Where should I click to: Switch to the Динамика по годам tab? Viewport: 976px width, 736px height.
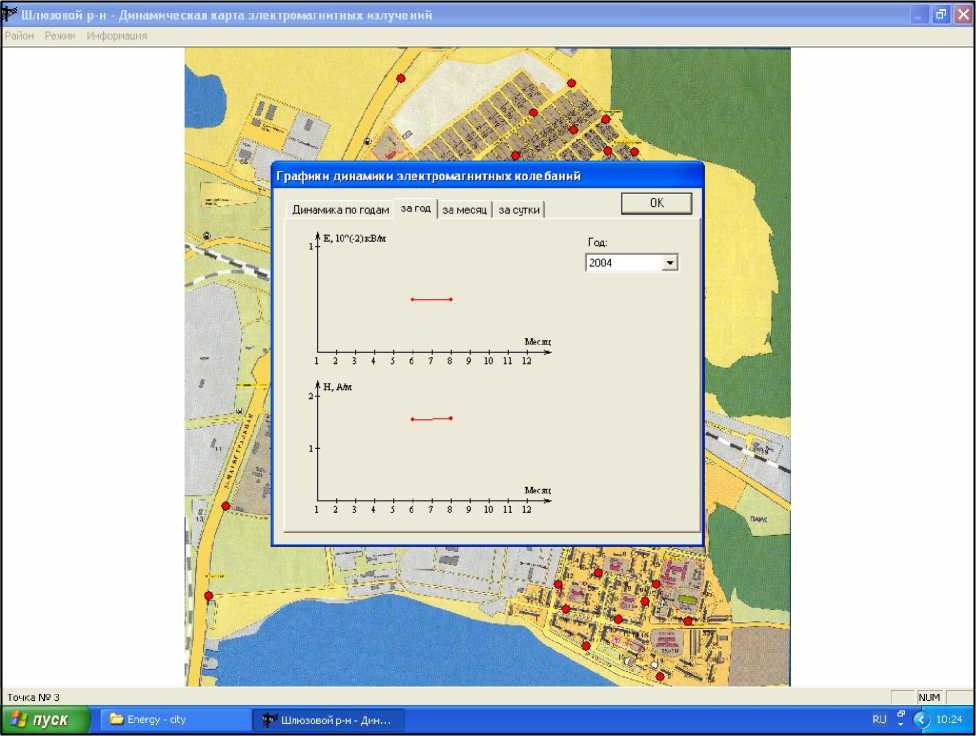click(340, 210)
